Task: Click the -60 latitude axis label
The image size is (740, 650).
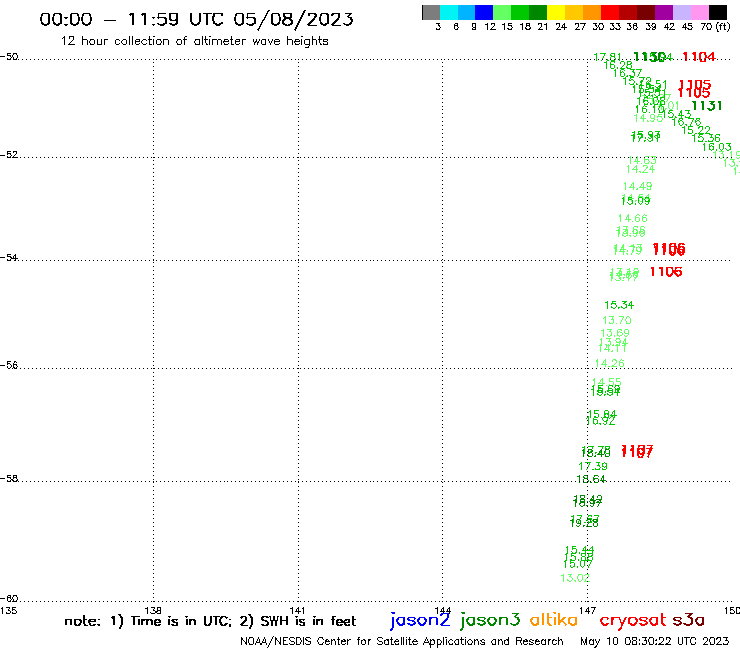Action: [9, 599]
